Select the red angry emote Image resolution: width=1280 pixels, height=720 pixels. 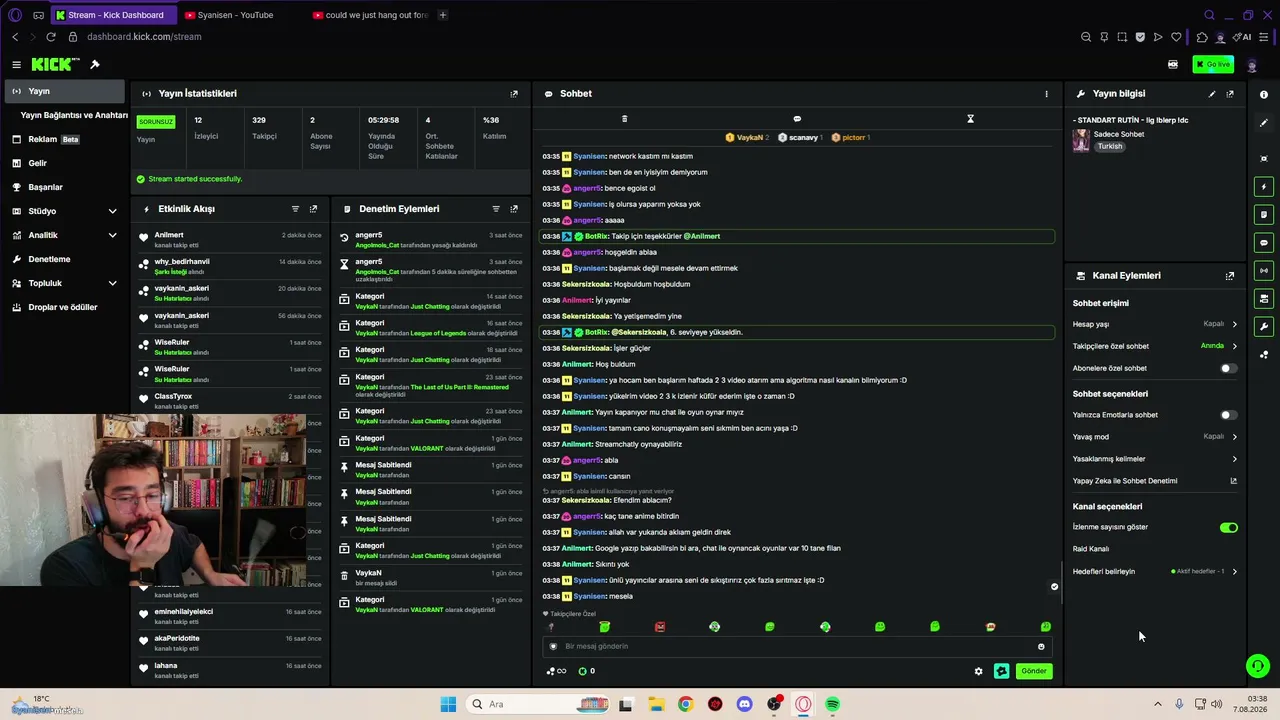coord(660,627)
